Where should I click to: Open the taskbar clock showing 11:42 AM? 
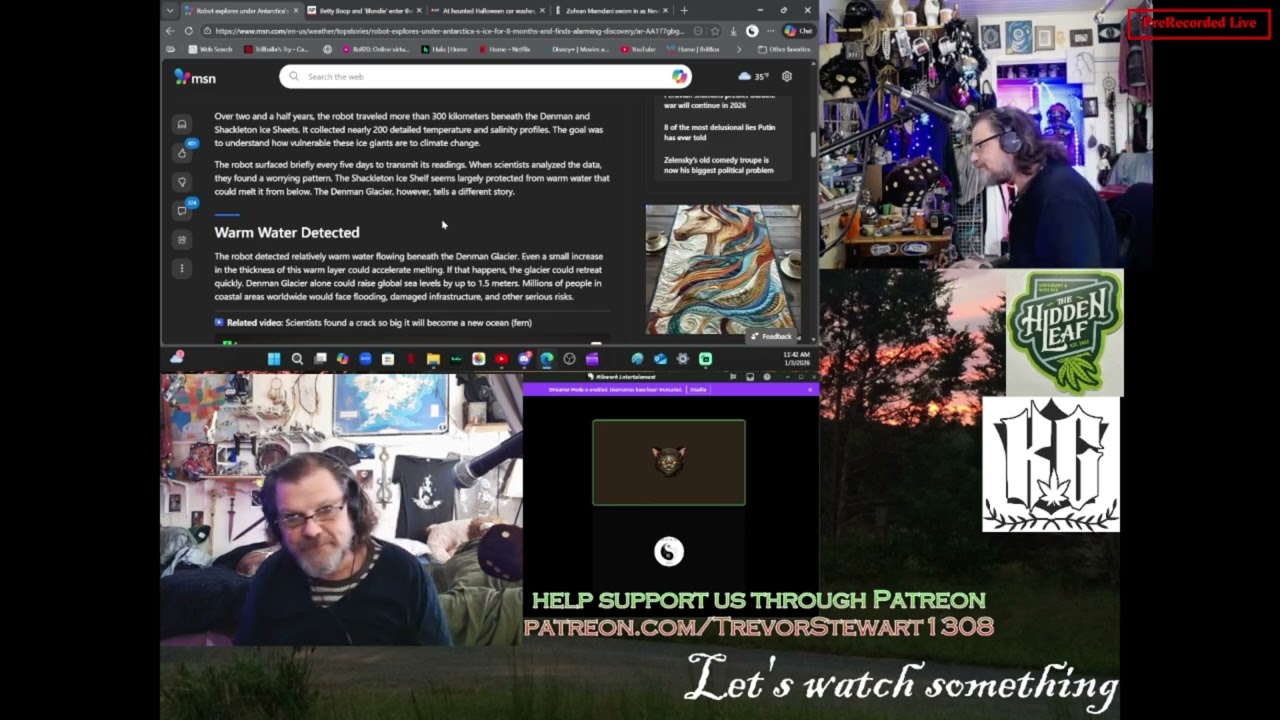click(x=797, y=359)
